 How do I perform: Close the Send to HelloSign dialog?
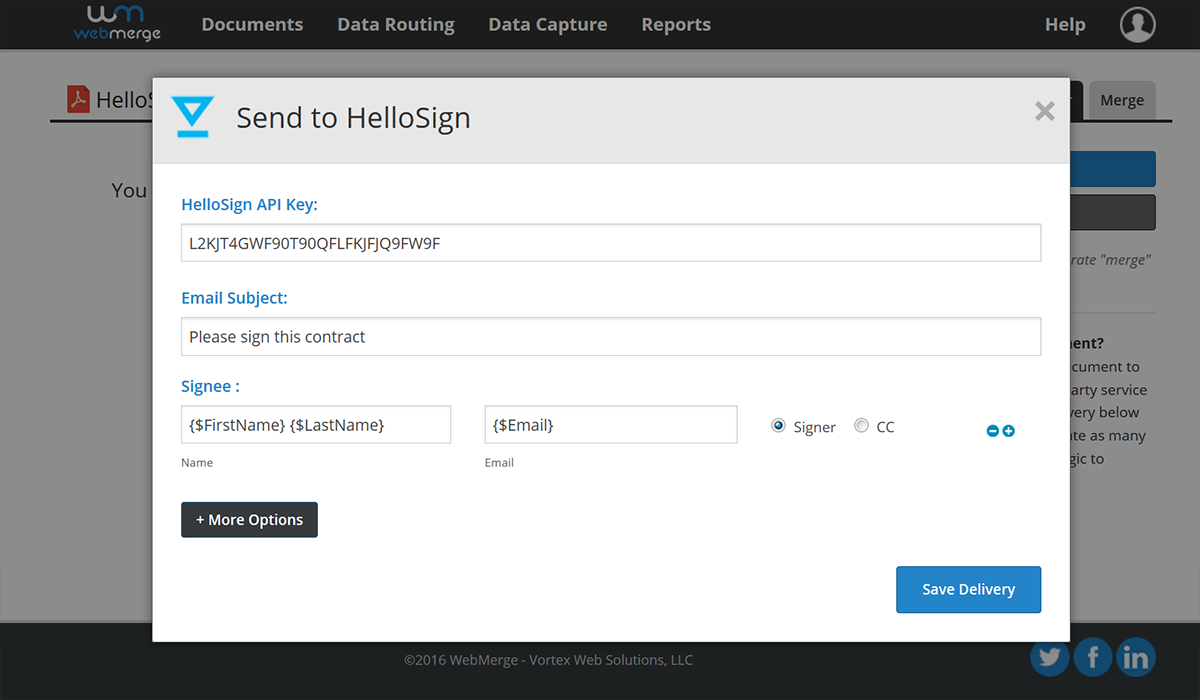tap(1045, 111)
